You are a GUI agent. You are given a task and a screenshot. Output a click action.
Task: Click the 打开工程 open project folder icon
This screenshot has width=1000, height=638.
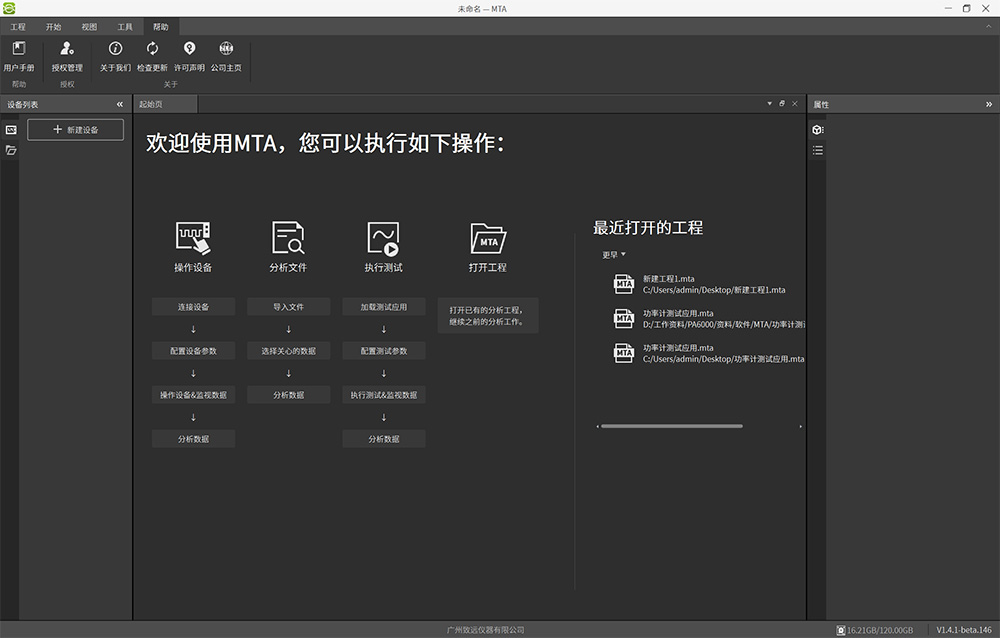tap(488, 238)
